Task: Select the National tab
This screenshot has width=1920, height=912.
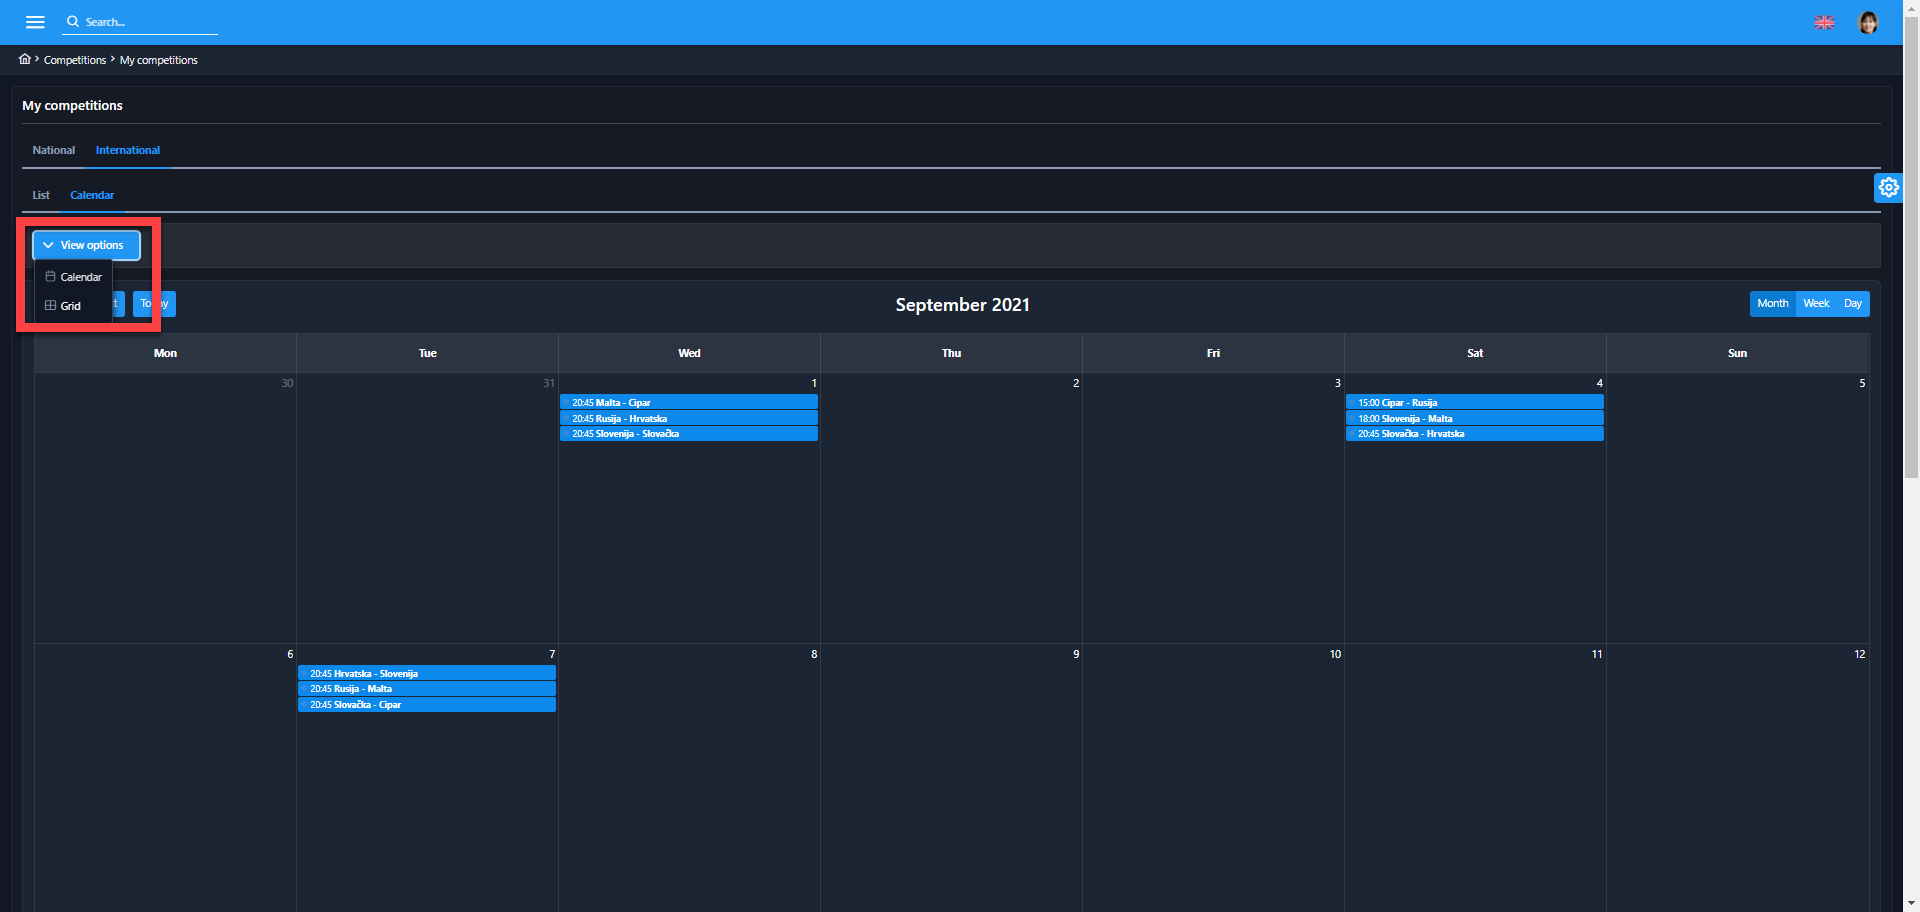Action: [54, 150]
